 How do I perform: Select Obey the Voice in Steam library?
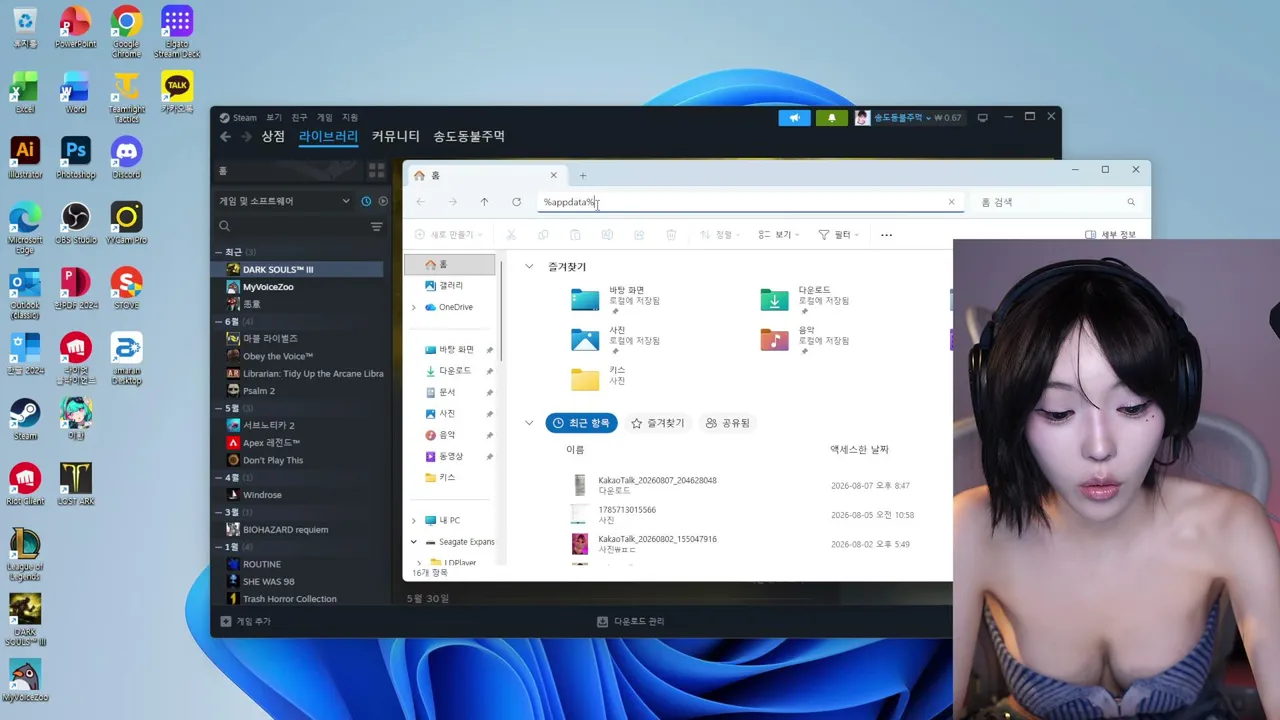point(299,356)
